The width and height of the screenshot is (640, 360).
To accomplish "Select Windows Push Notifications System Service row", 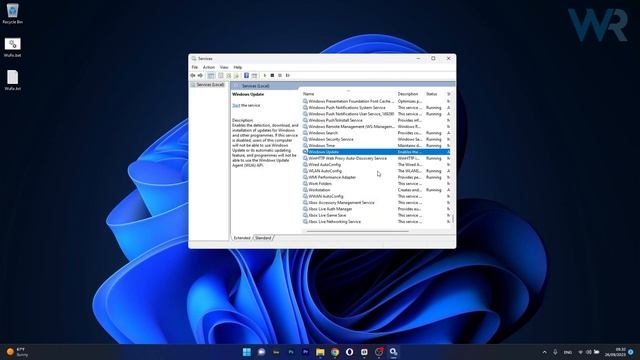I will (376, 108).
